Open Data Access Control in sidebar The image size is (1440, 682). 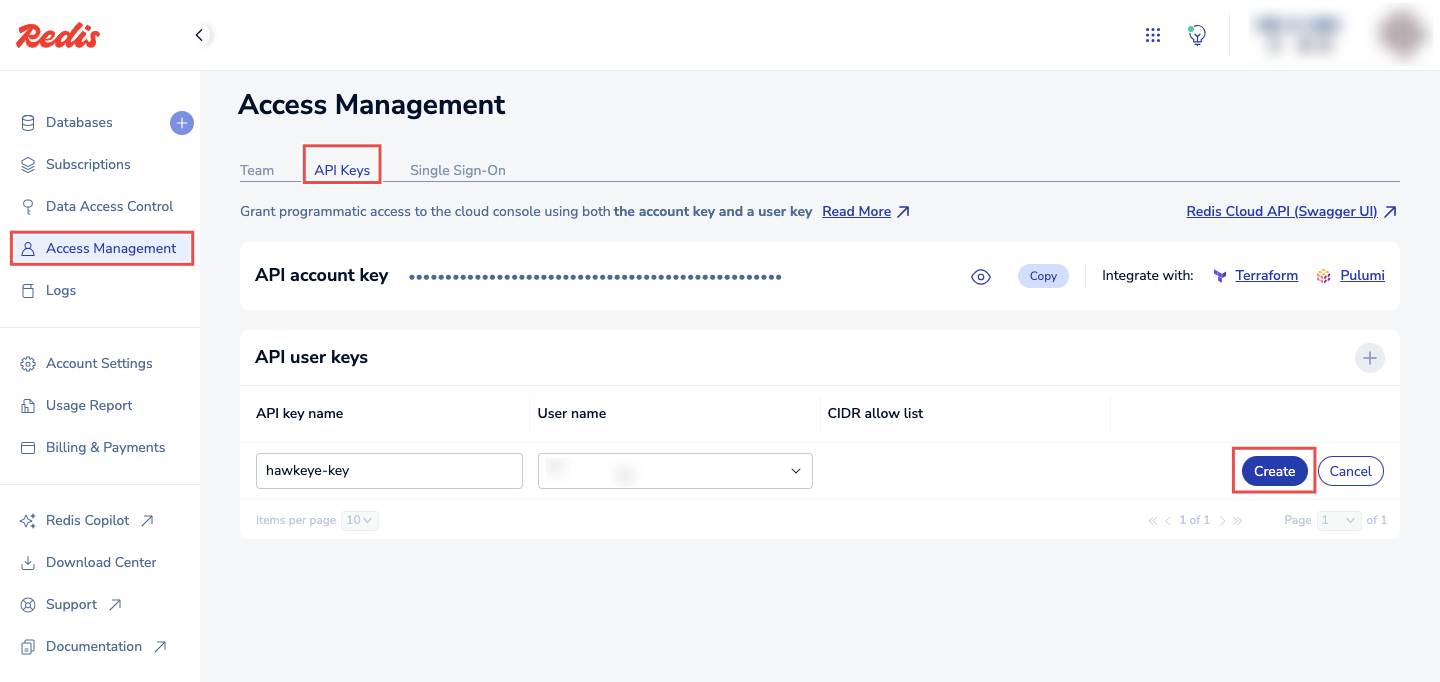pos(109,206)
